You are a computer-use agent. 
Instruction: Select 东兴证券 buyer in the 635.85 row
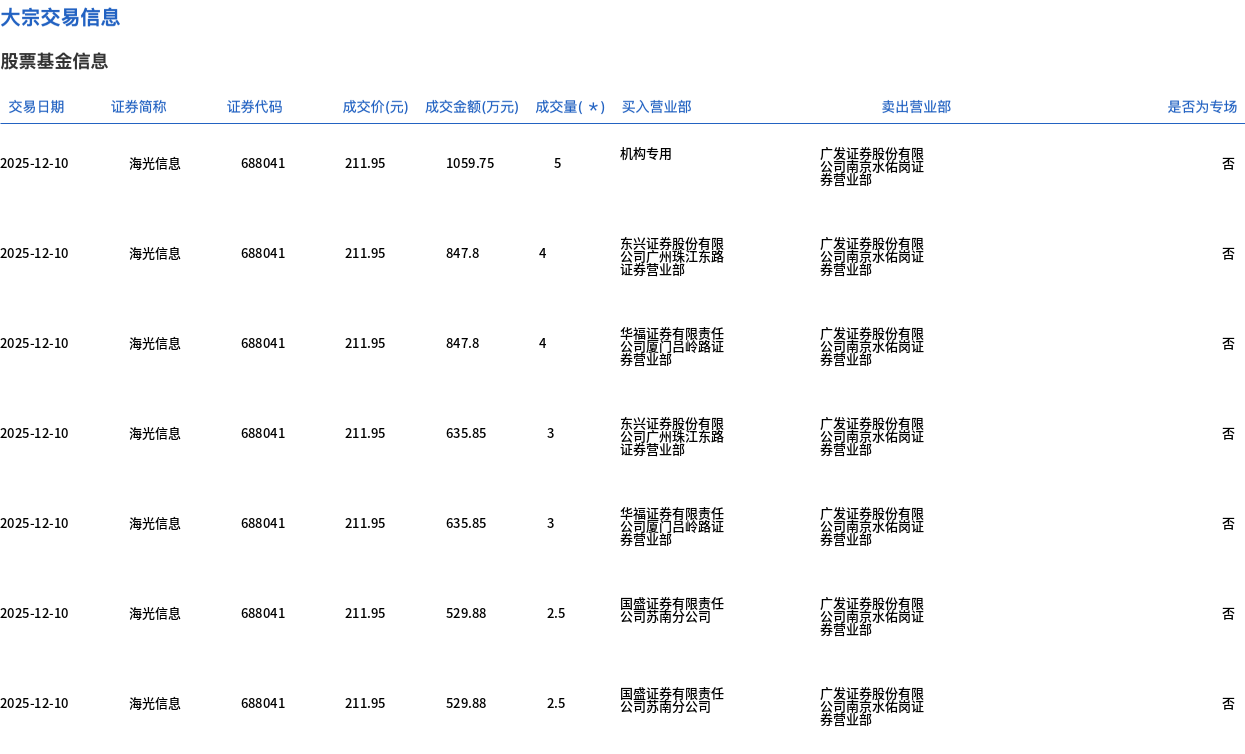point(672,437)
